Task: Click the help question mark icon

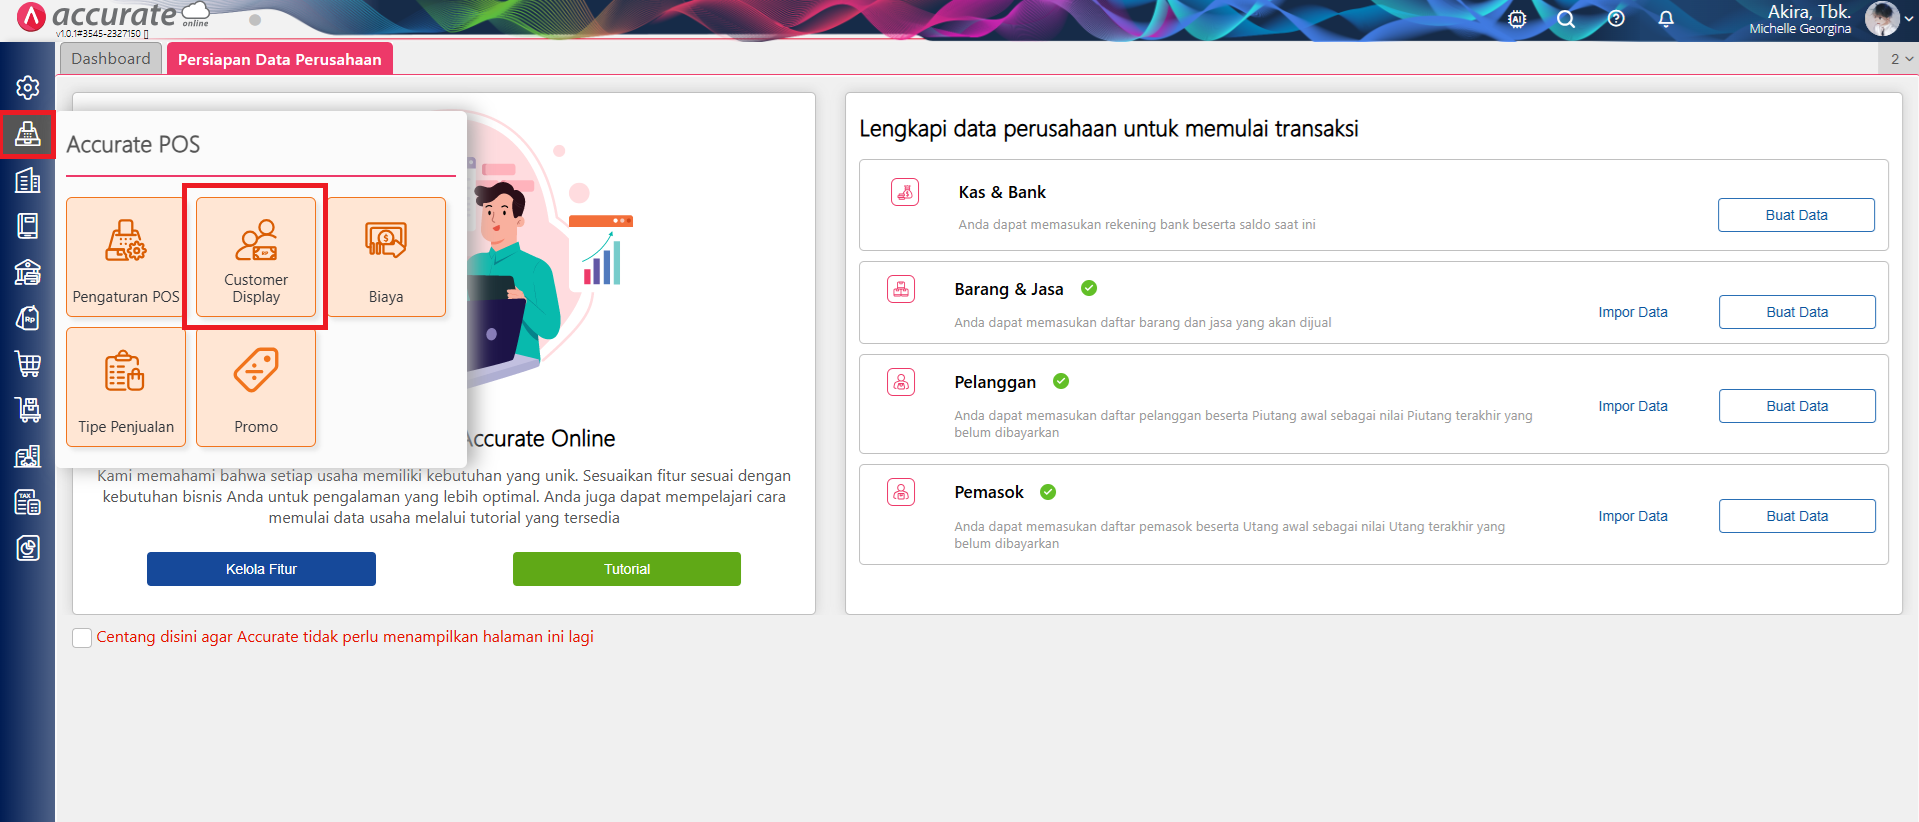Action: click(1616, 19)
